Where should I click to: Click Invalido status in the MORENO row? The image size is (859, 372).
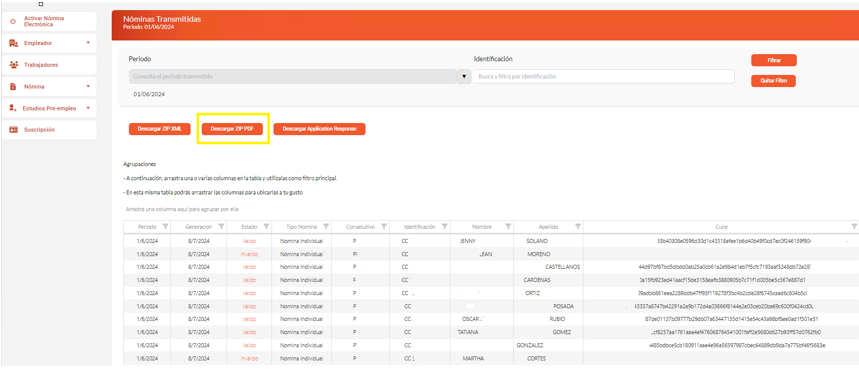tap(249, 254)
